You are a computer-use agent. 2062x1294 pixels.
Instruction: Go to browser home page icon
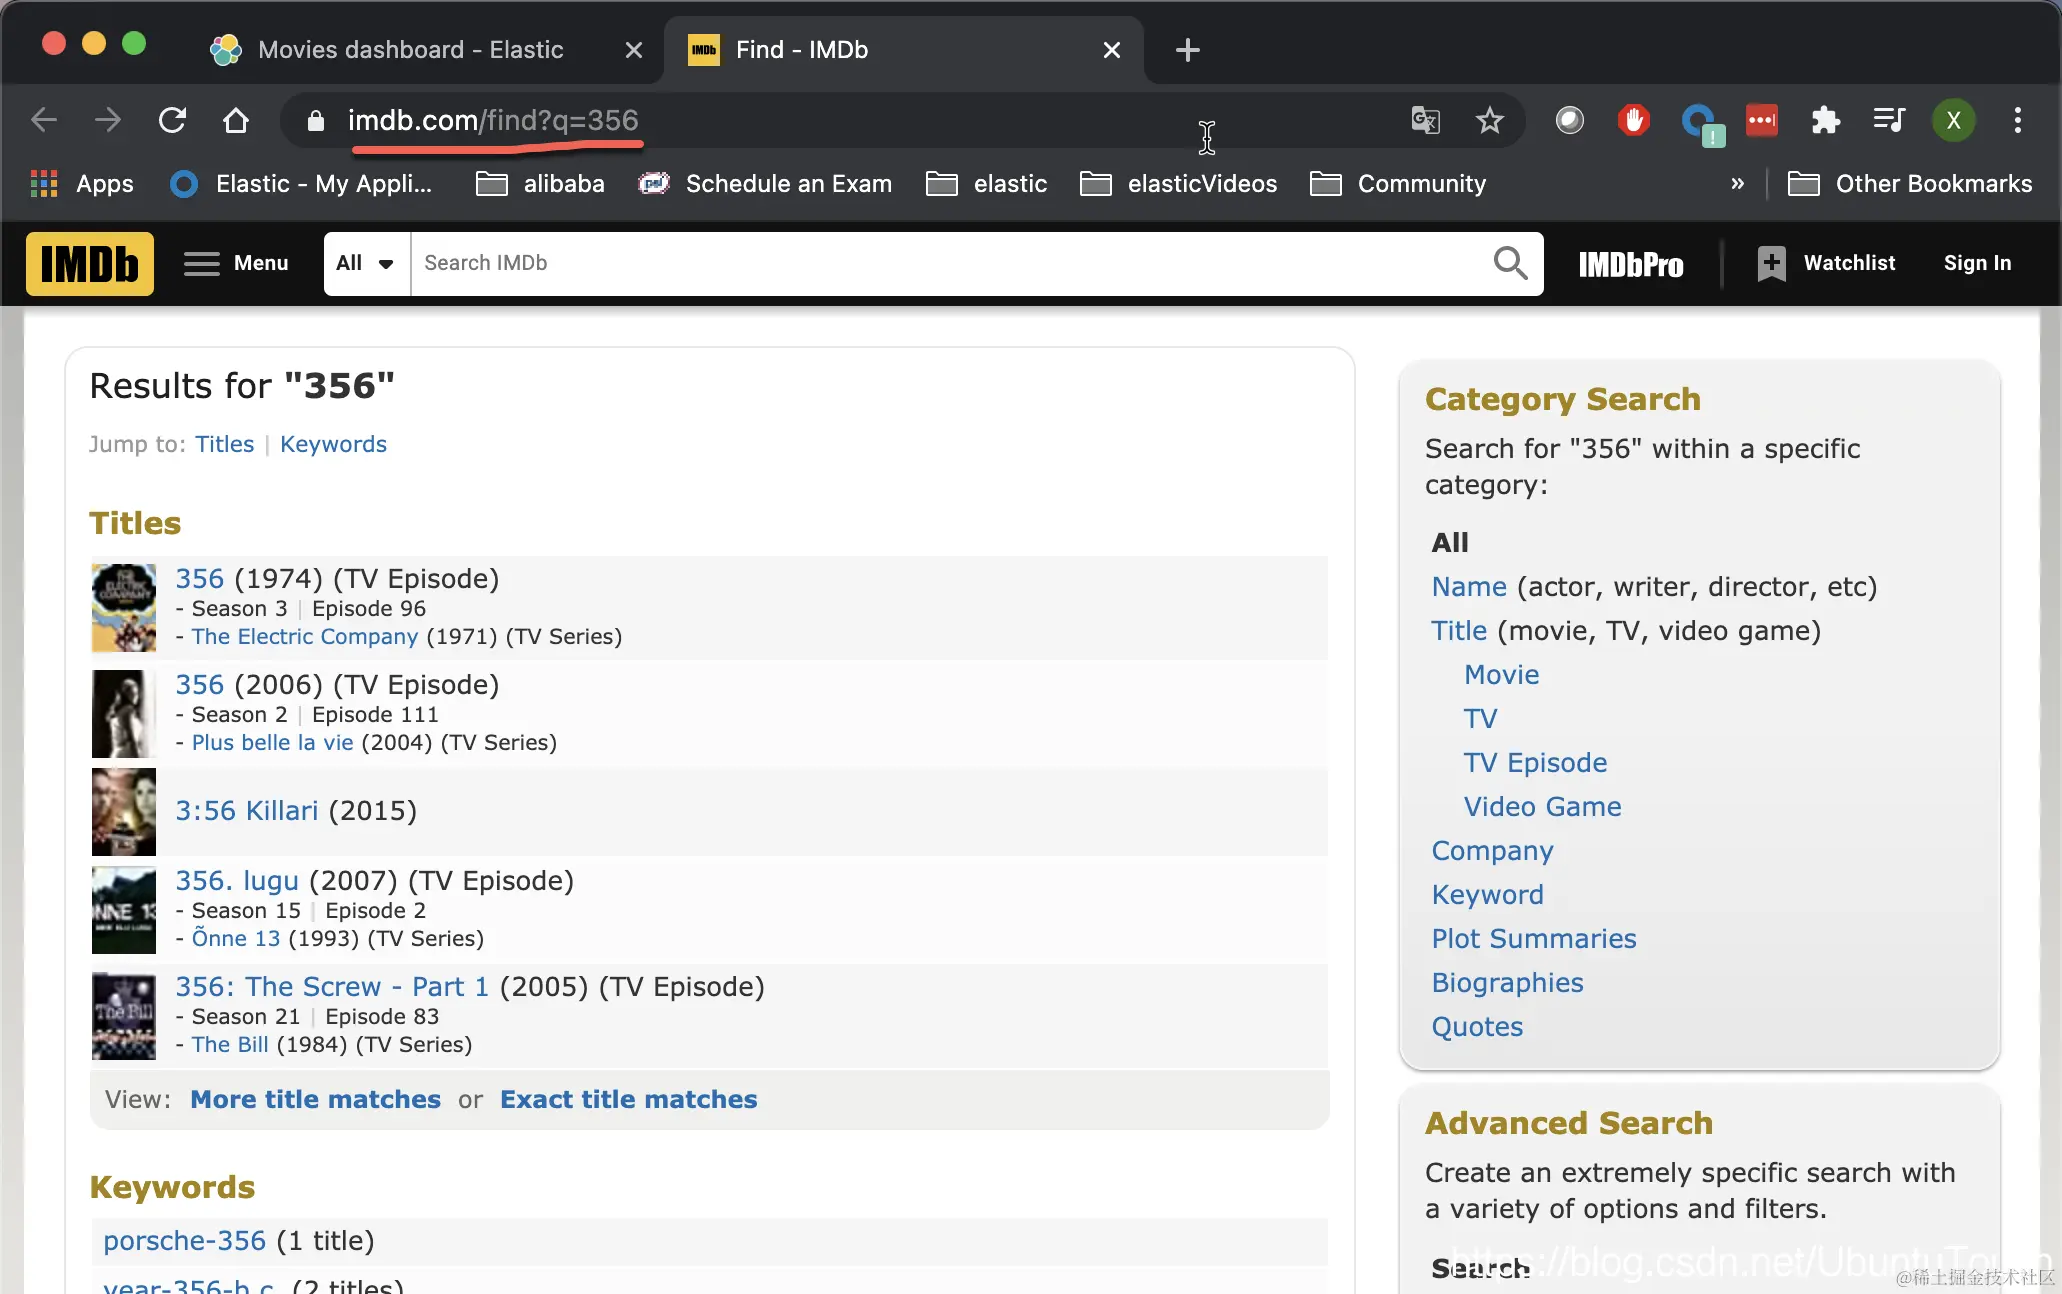236,121
